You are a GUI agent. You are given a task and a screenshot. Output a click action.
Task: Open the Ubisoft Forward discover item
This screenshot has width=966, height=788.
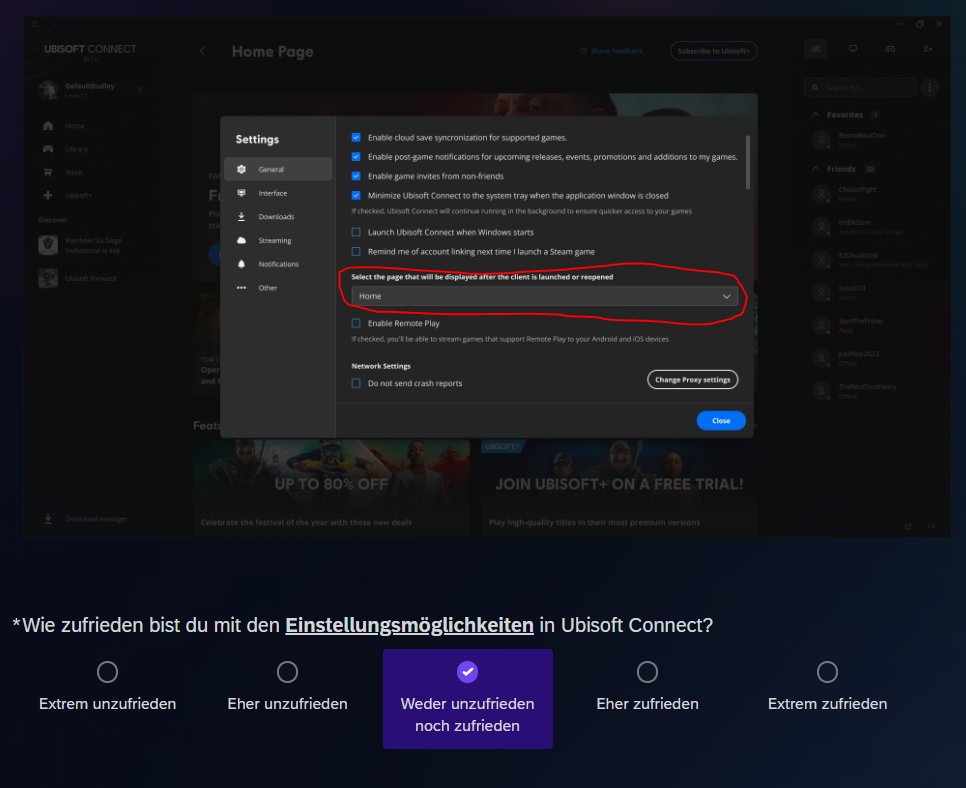pyautogui.click(x=78, y=278)
